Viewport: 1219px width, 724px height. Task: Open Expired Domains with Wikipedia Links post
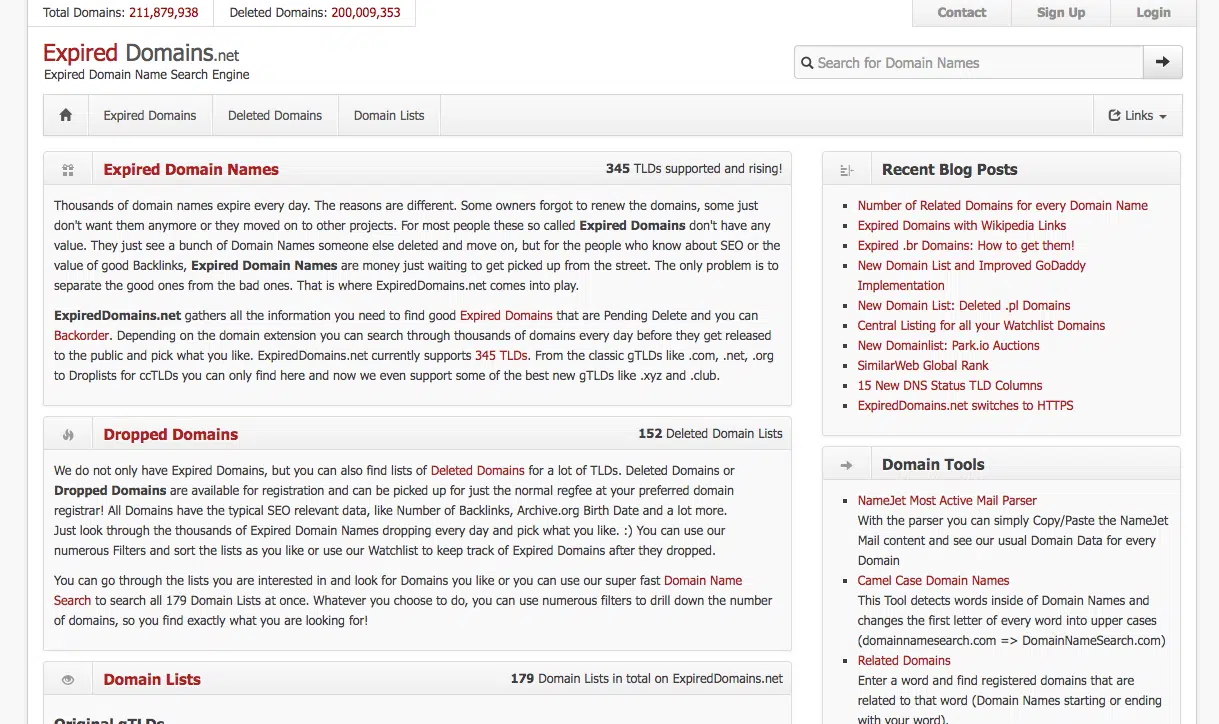point(962,225)
